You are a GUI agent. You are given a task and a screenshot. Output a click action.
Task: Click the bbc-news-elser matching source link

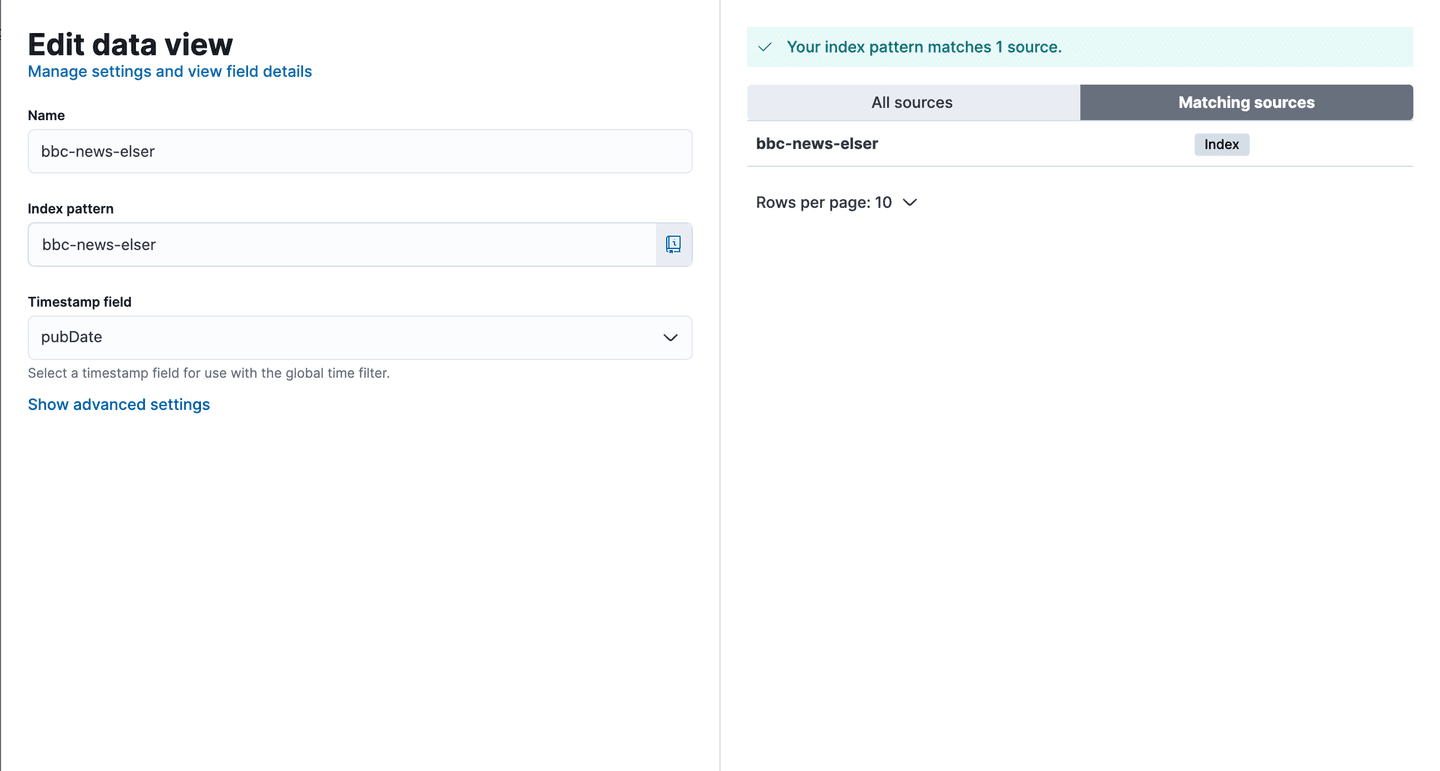817,143
